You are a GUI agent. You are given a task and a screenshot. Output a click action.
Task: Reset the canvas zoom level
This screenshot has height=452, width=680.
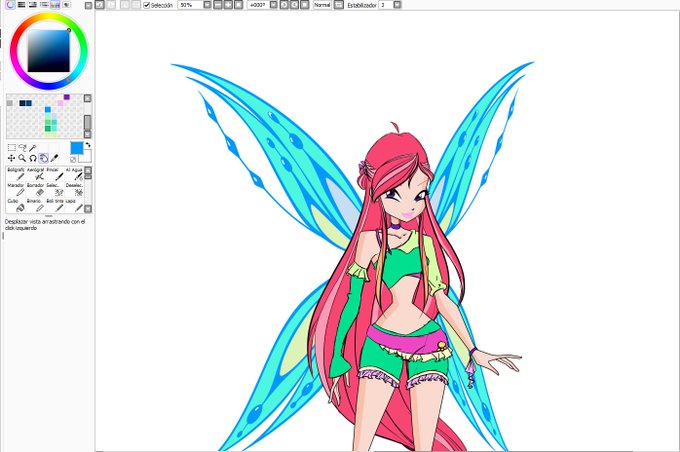pos(239,5)
